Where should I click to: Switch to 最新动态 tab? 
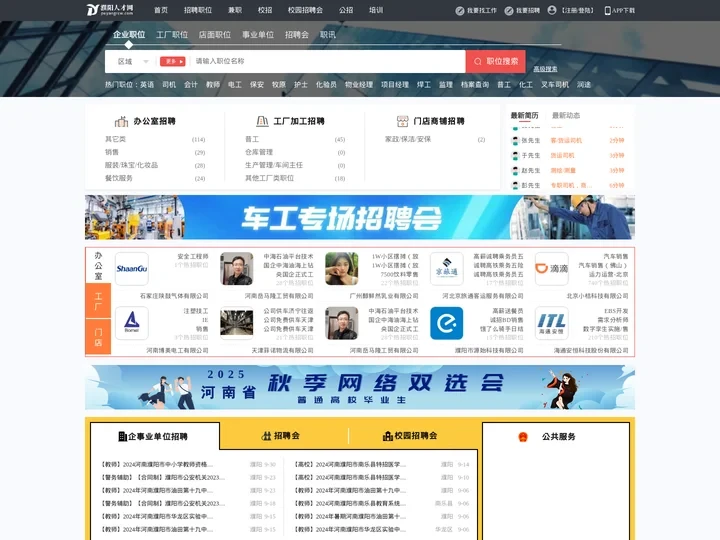566,115
